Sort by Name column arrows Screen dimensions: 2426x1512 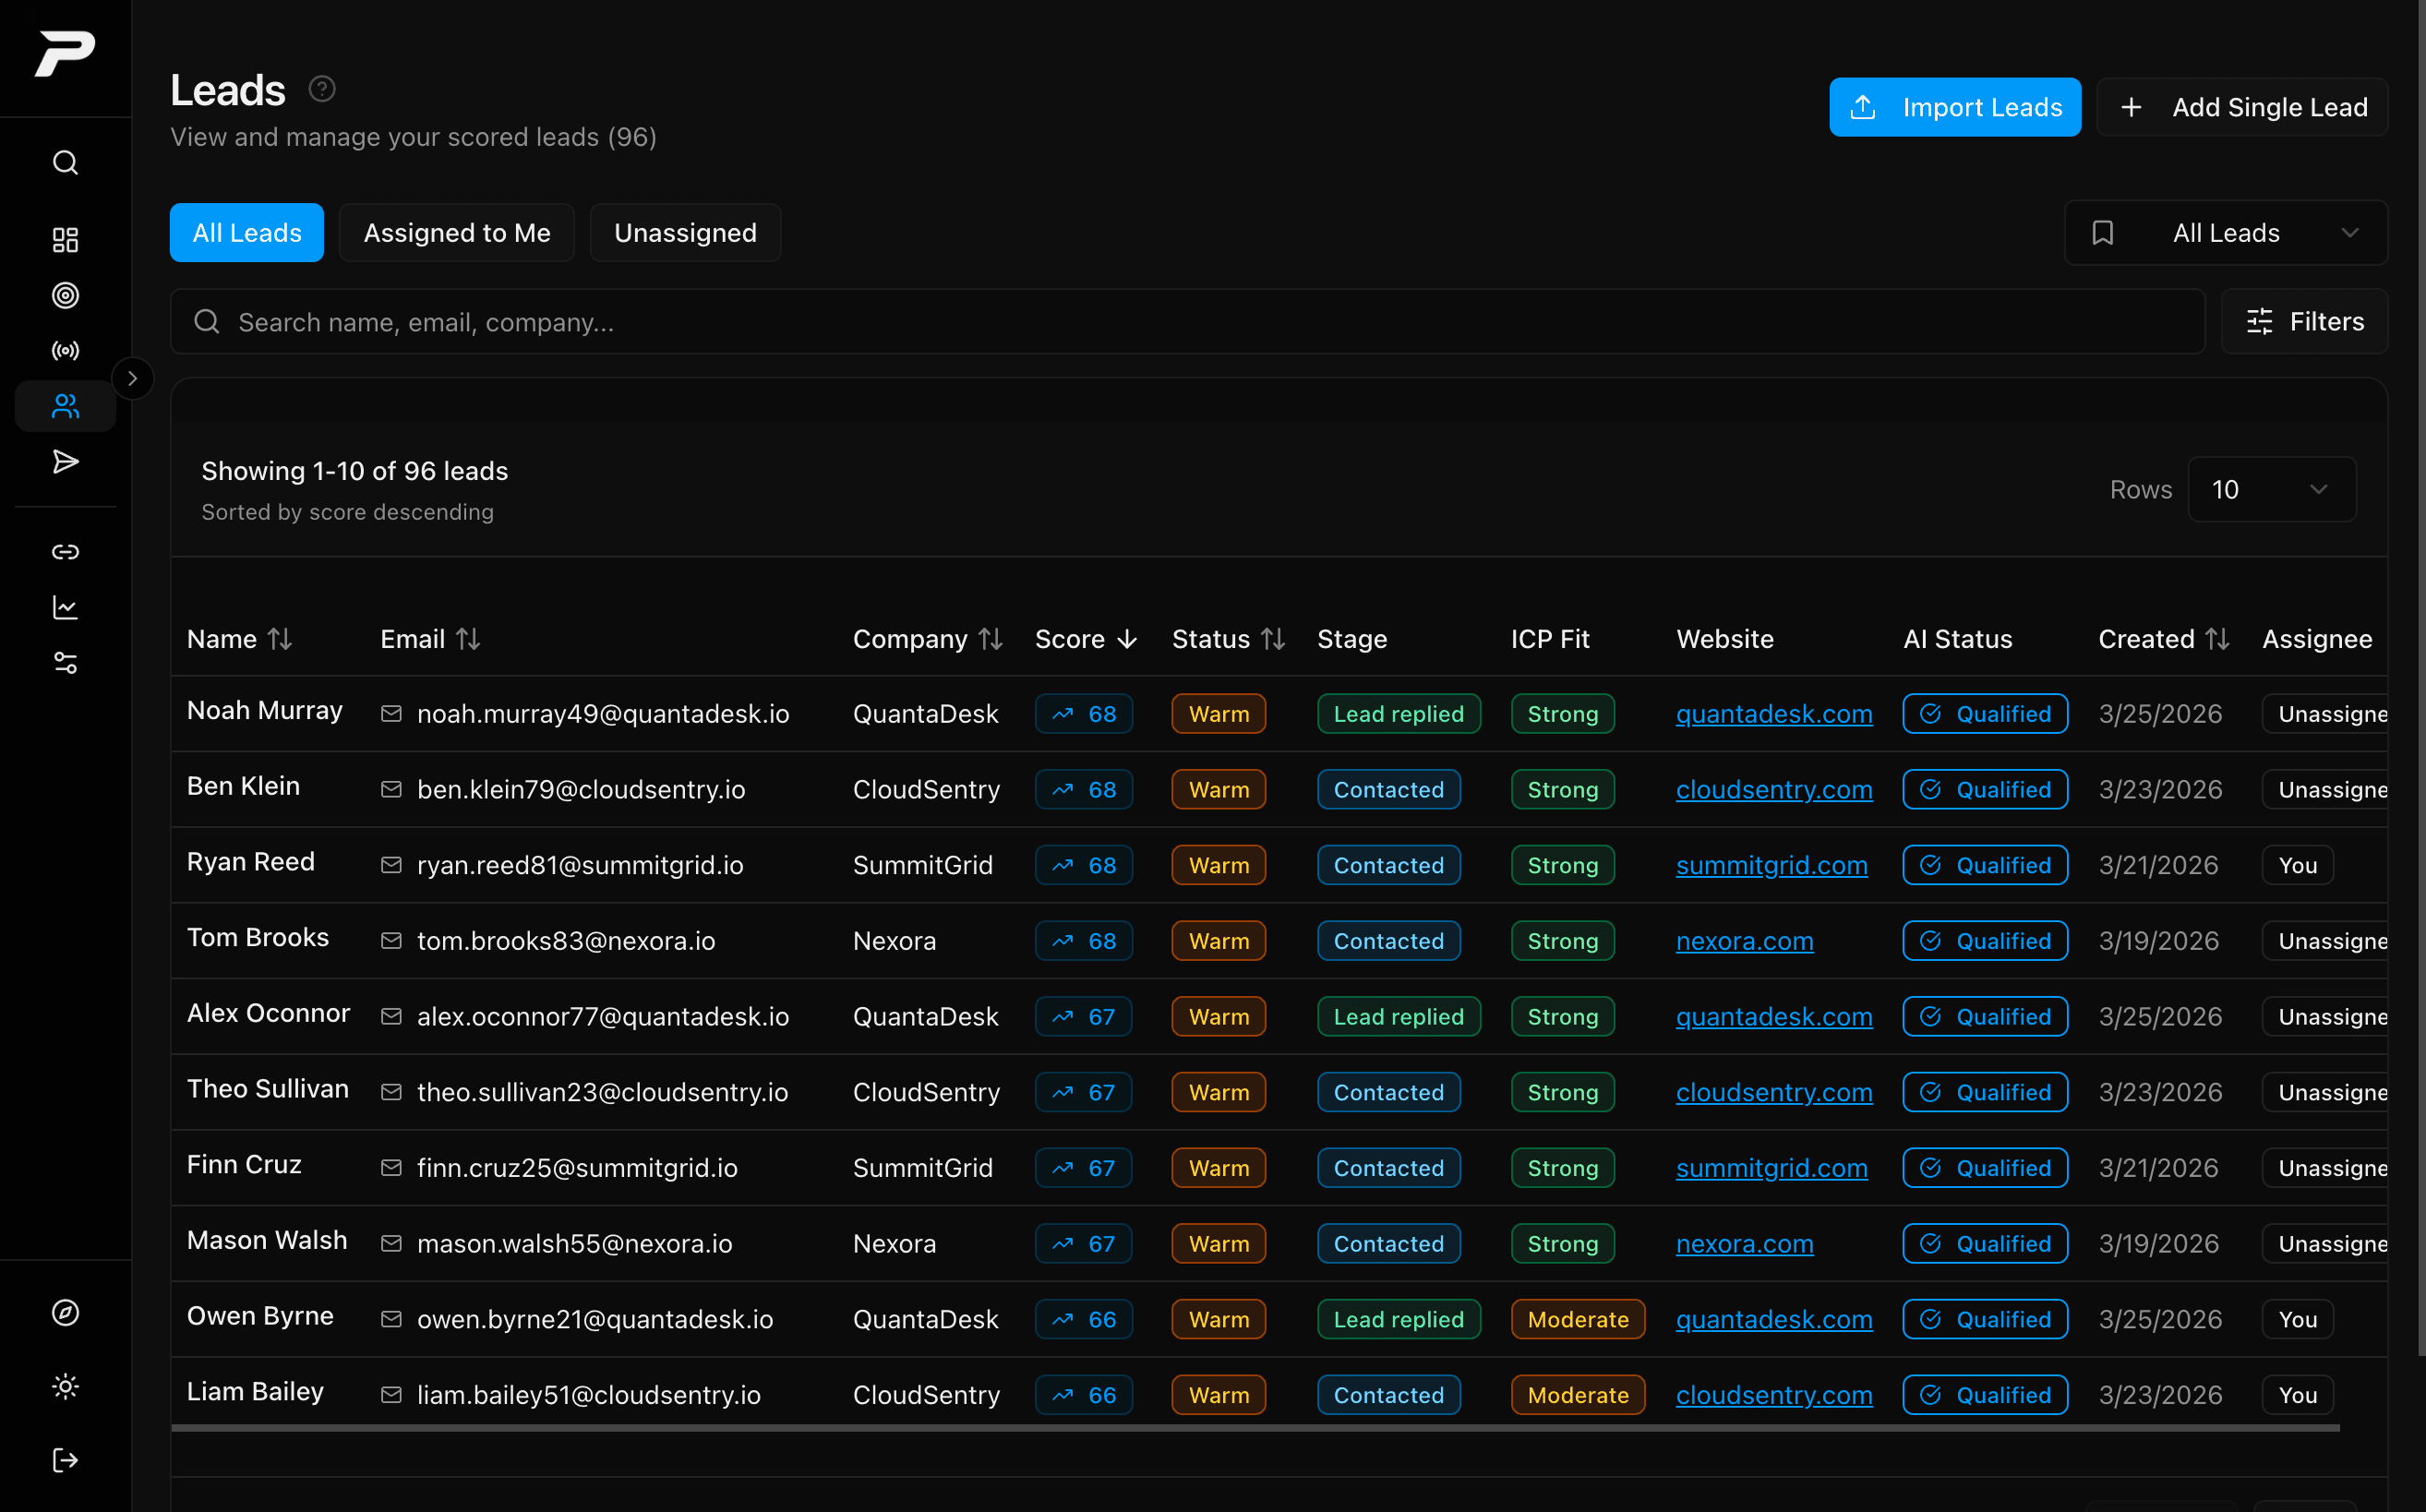(x=280, y=639)
